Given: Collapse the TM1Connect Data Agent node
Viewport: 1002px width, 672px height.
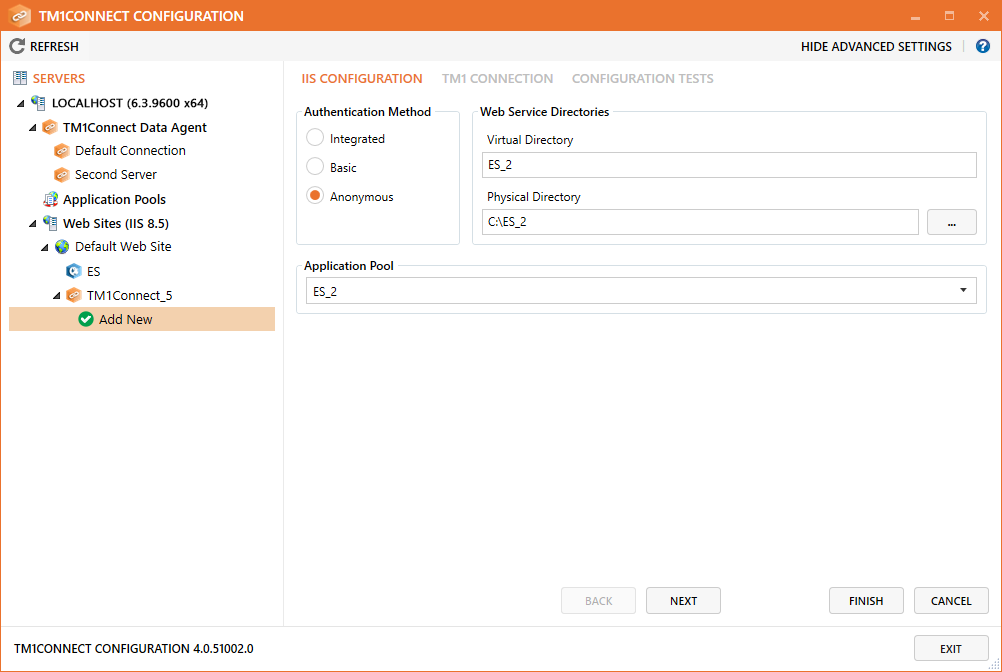Looking at the screenshot, I should pos(33,128).
